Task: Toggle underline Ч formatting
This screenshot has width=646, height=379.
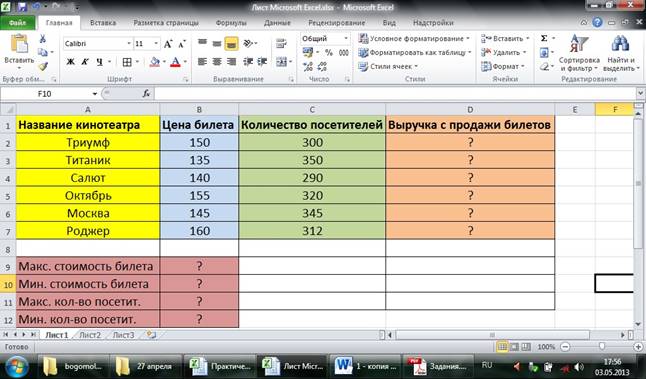Action: [99, 62]
